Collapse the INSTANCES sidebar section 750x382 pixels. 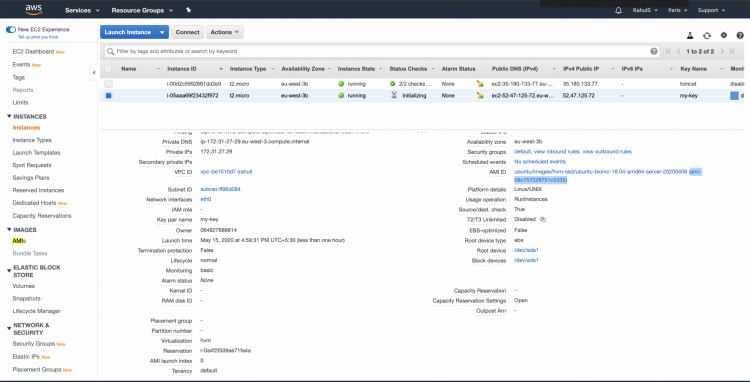point(9,117)
